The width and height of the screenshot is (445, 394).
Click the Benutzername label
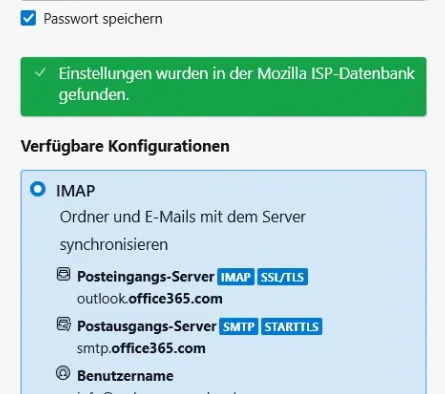[125, 376]
